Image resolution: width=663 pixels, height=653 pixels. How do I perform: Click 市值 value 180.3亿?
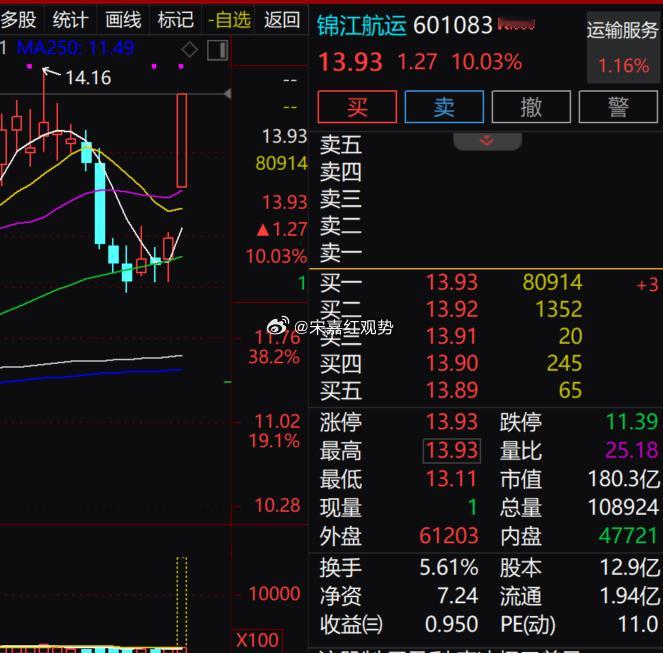click(x=624, y=479)
